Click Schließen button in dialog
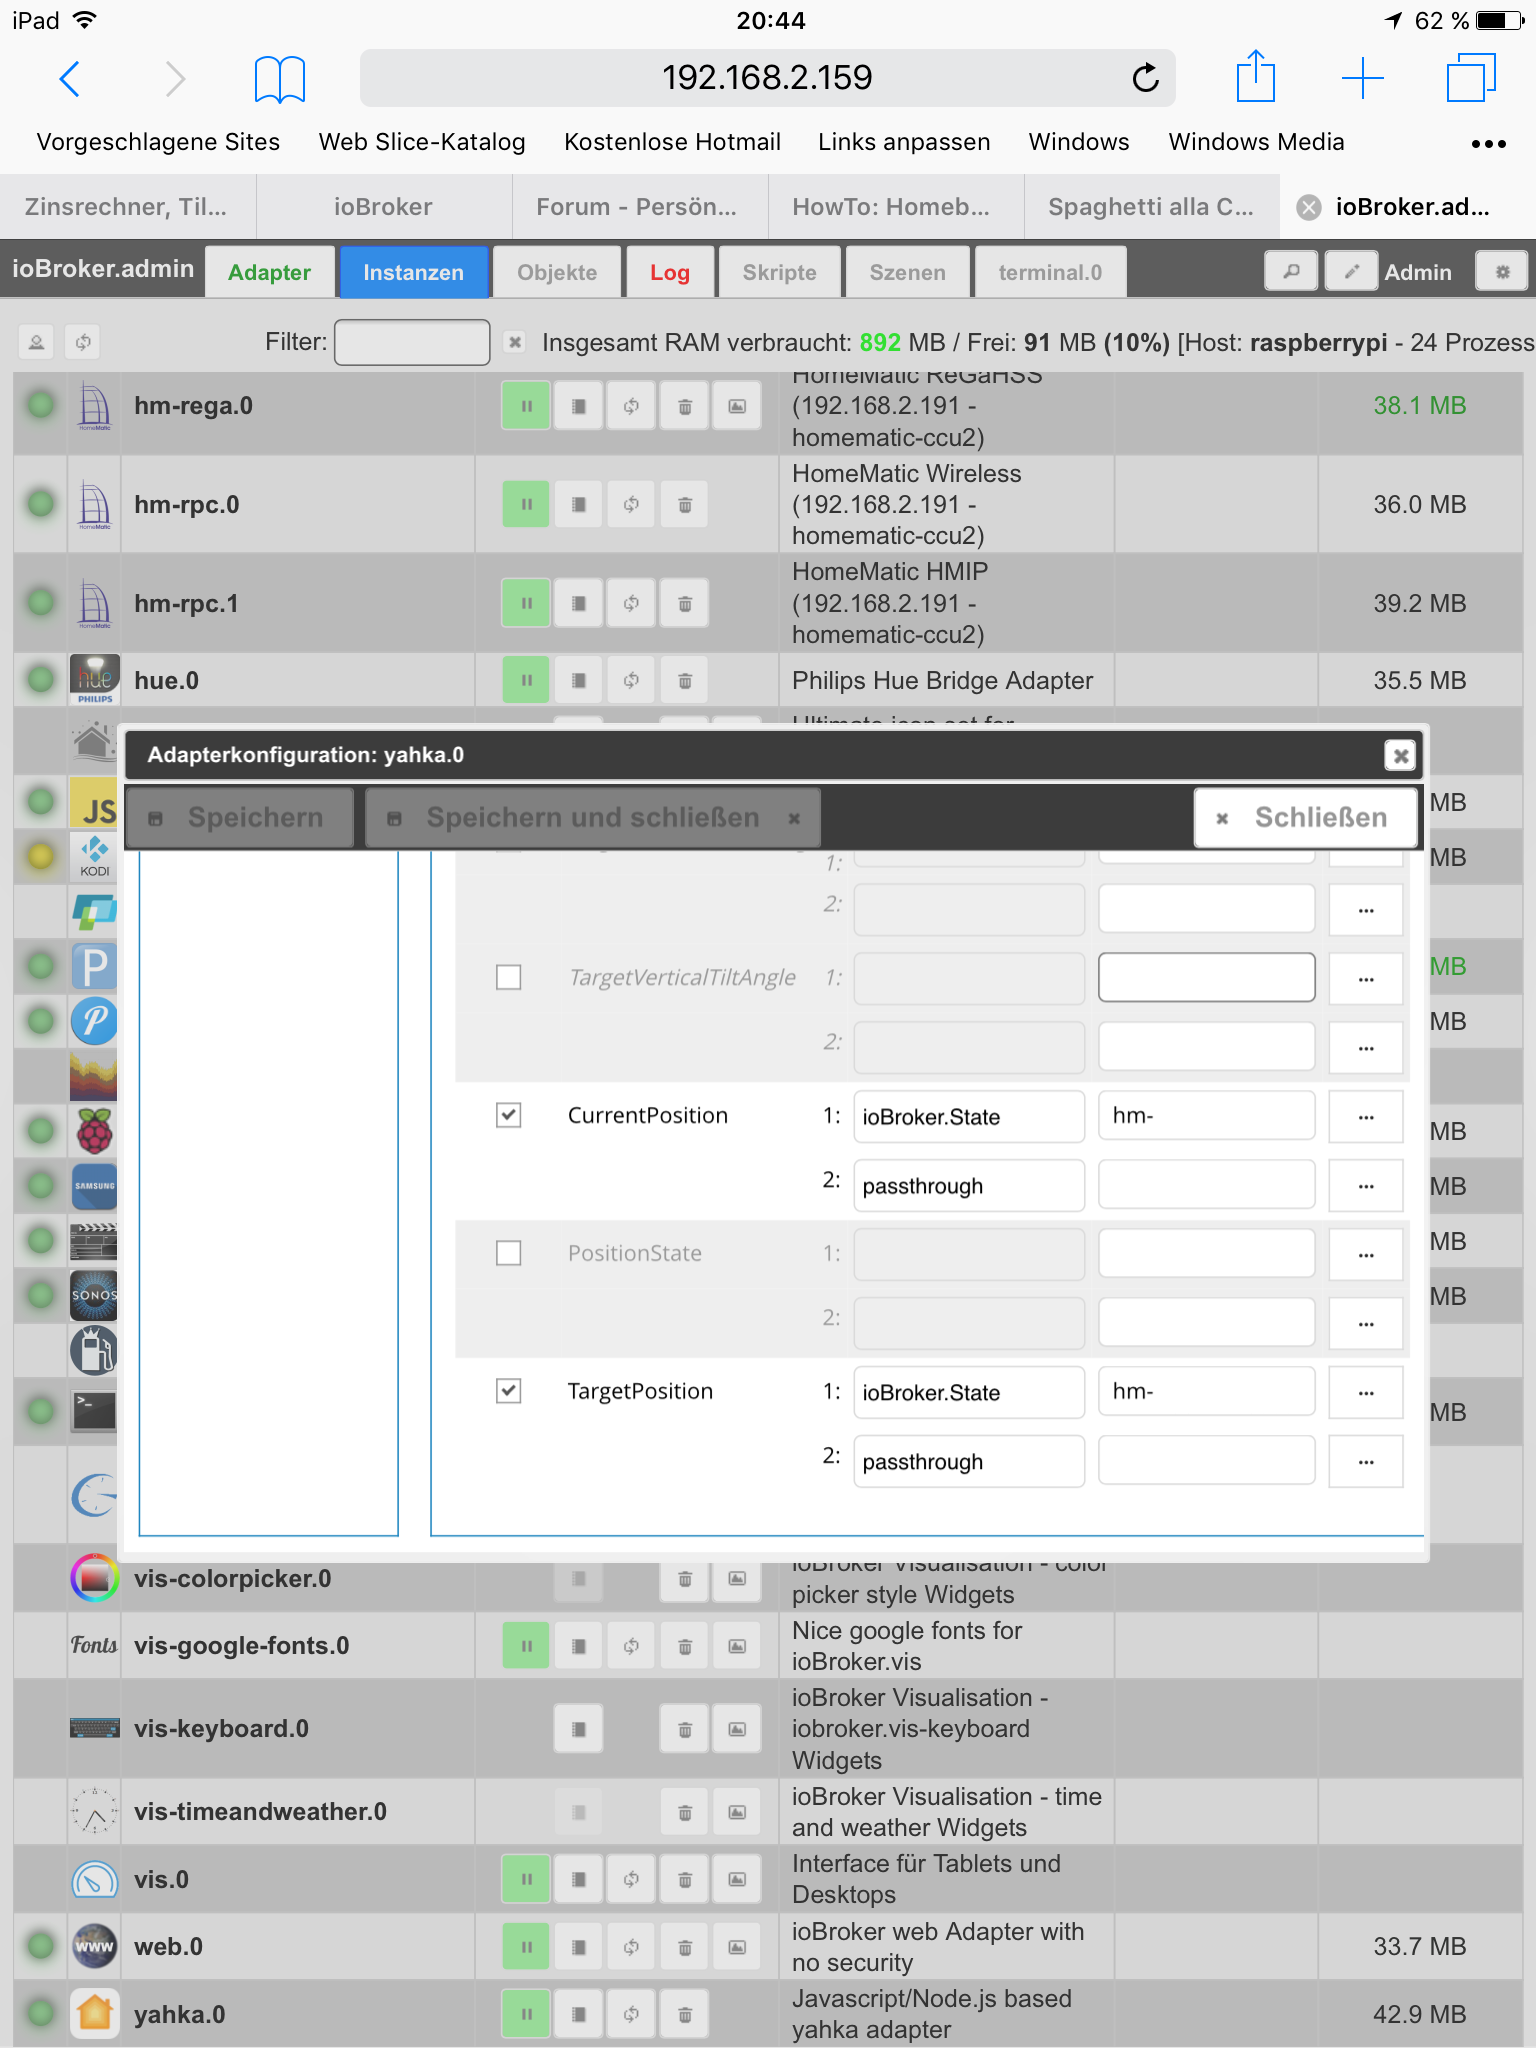 1306,818
